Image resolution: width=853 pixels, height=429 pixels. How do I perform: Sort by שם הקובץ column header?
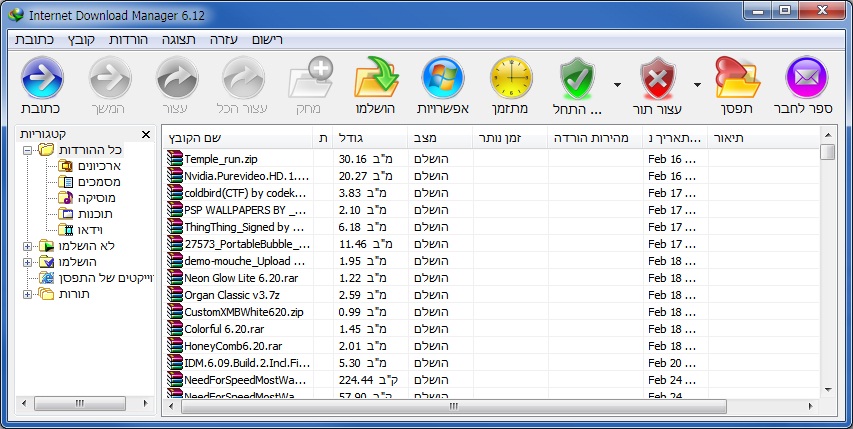tap(238, 138)
